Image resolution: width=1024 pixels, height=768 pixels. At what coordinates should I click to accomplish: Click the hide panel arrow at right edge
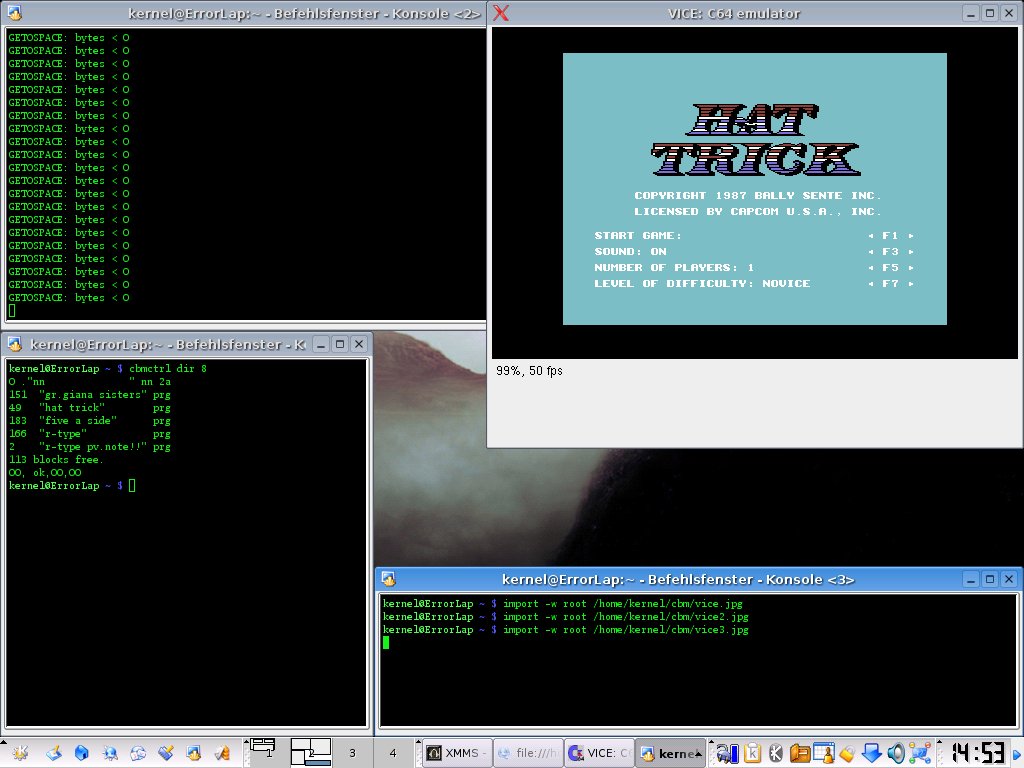[x=1017, y=754]
